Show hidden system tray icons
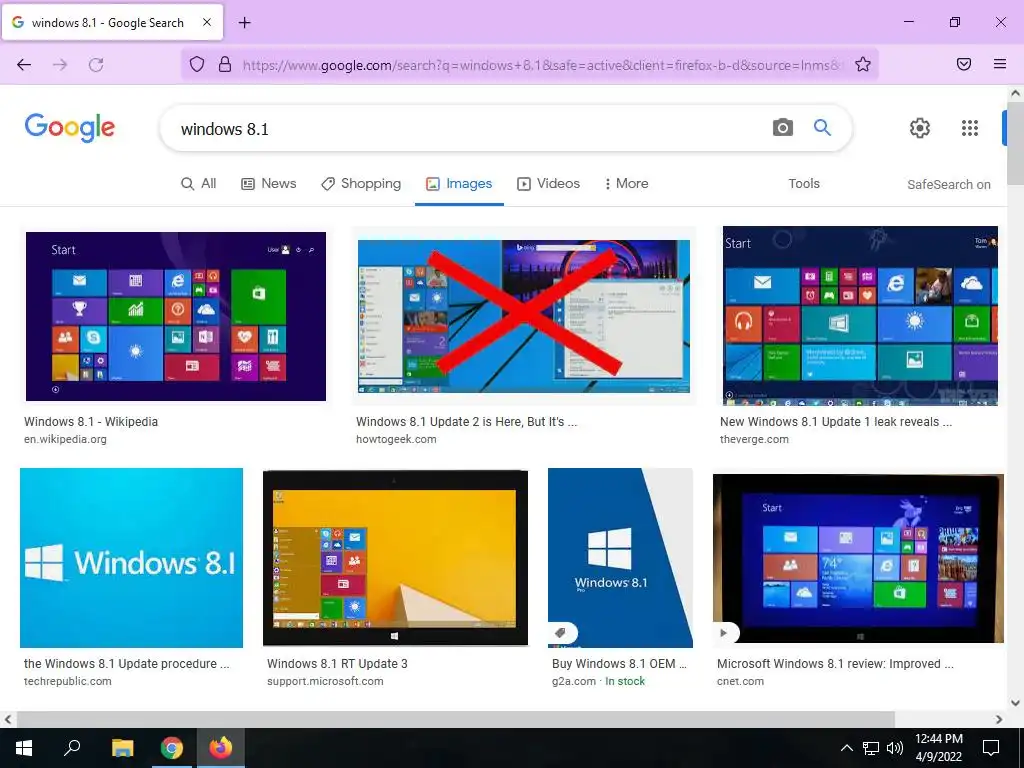 click(x=846, y=748)
